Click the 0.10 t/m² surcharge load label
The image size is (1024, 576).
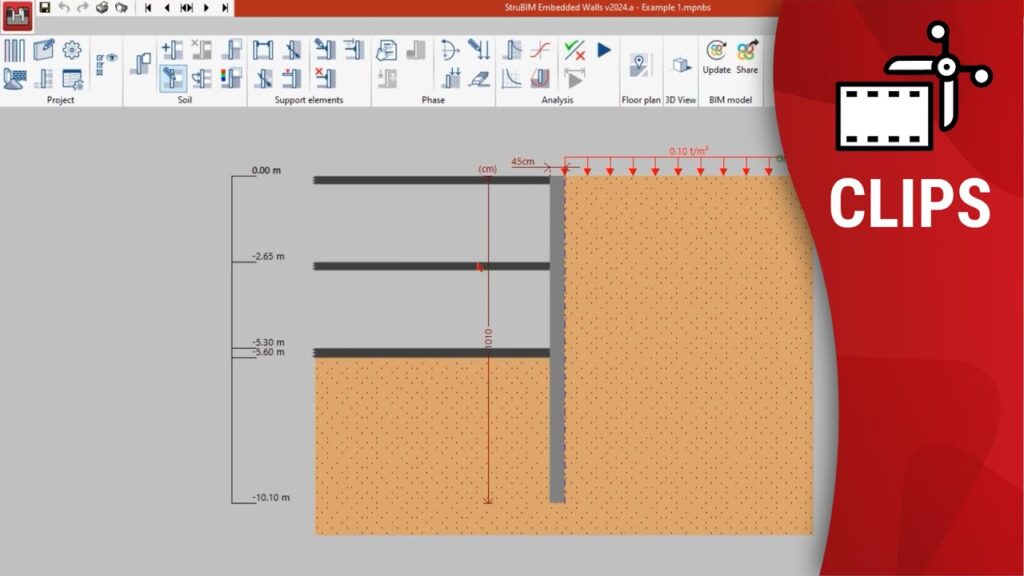[689, 152]
